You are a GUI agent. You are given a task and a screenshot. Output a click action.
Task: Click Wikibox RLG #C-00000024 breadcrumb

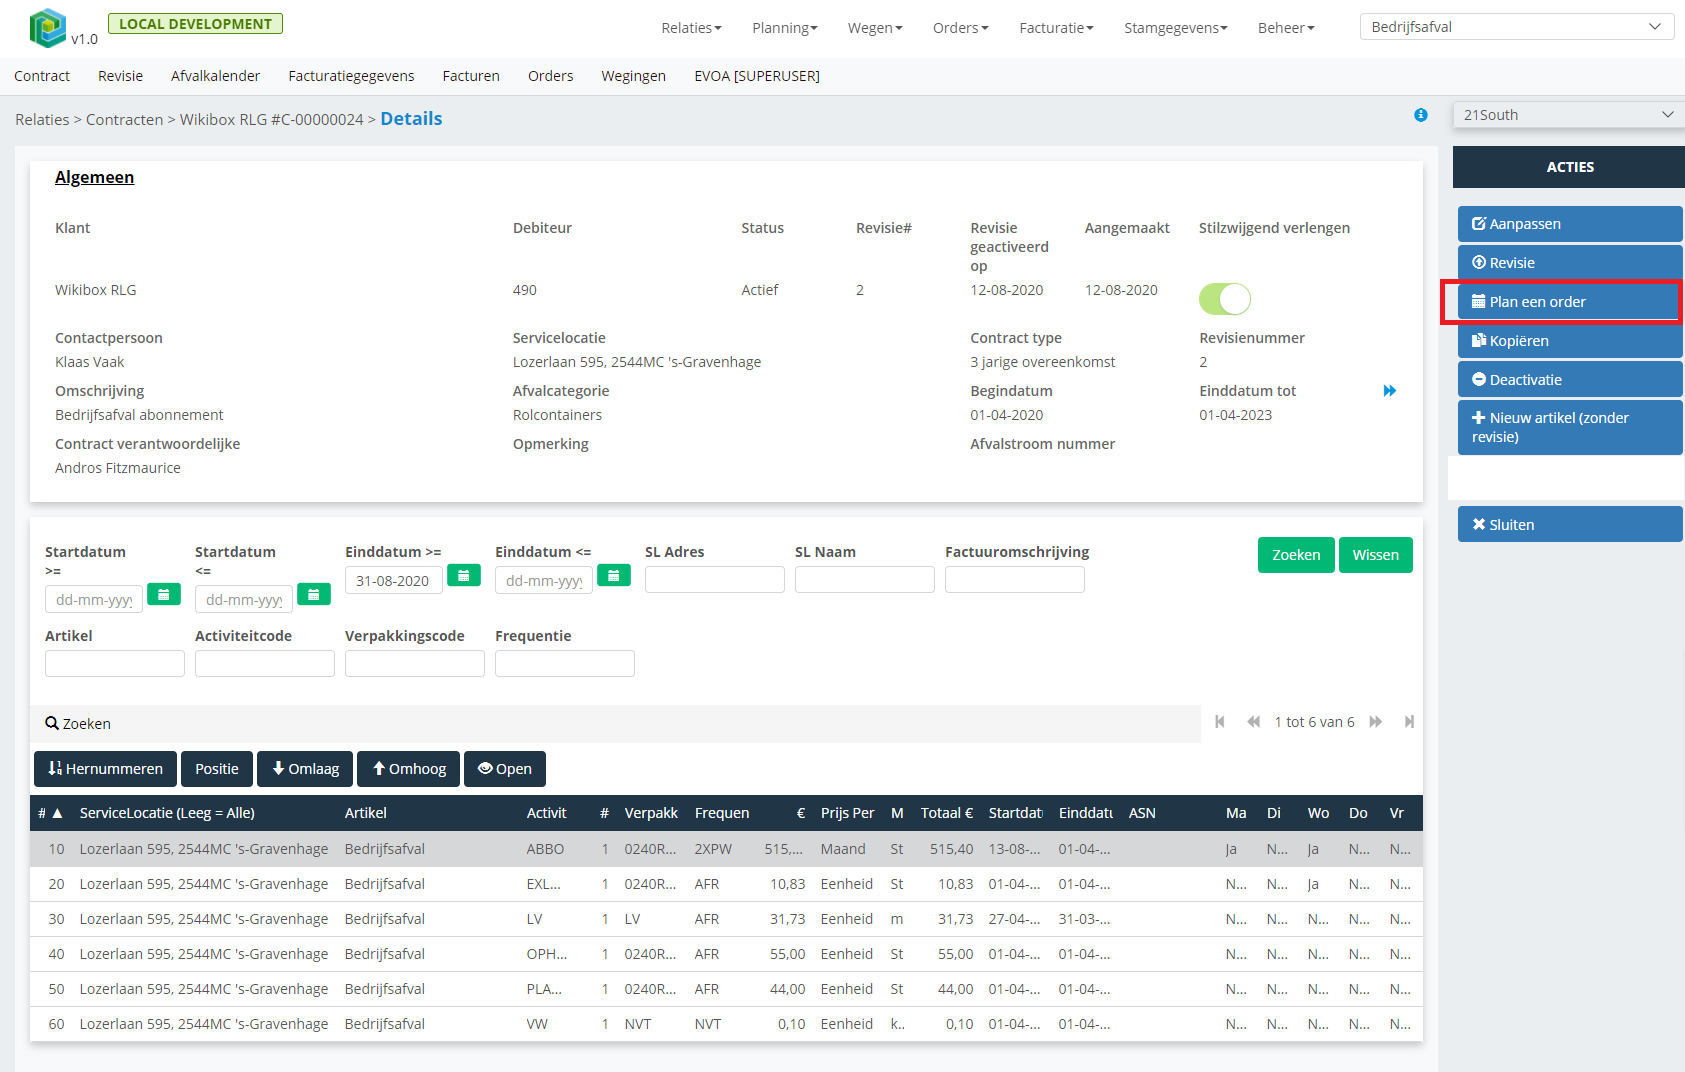271,120
